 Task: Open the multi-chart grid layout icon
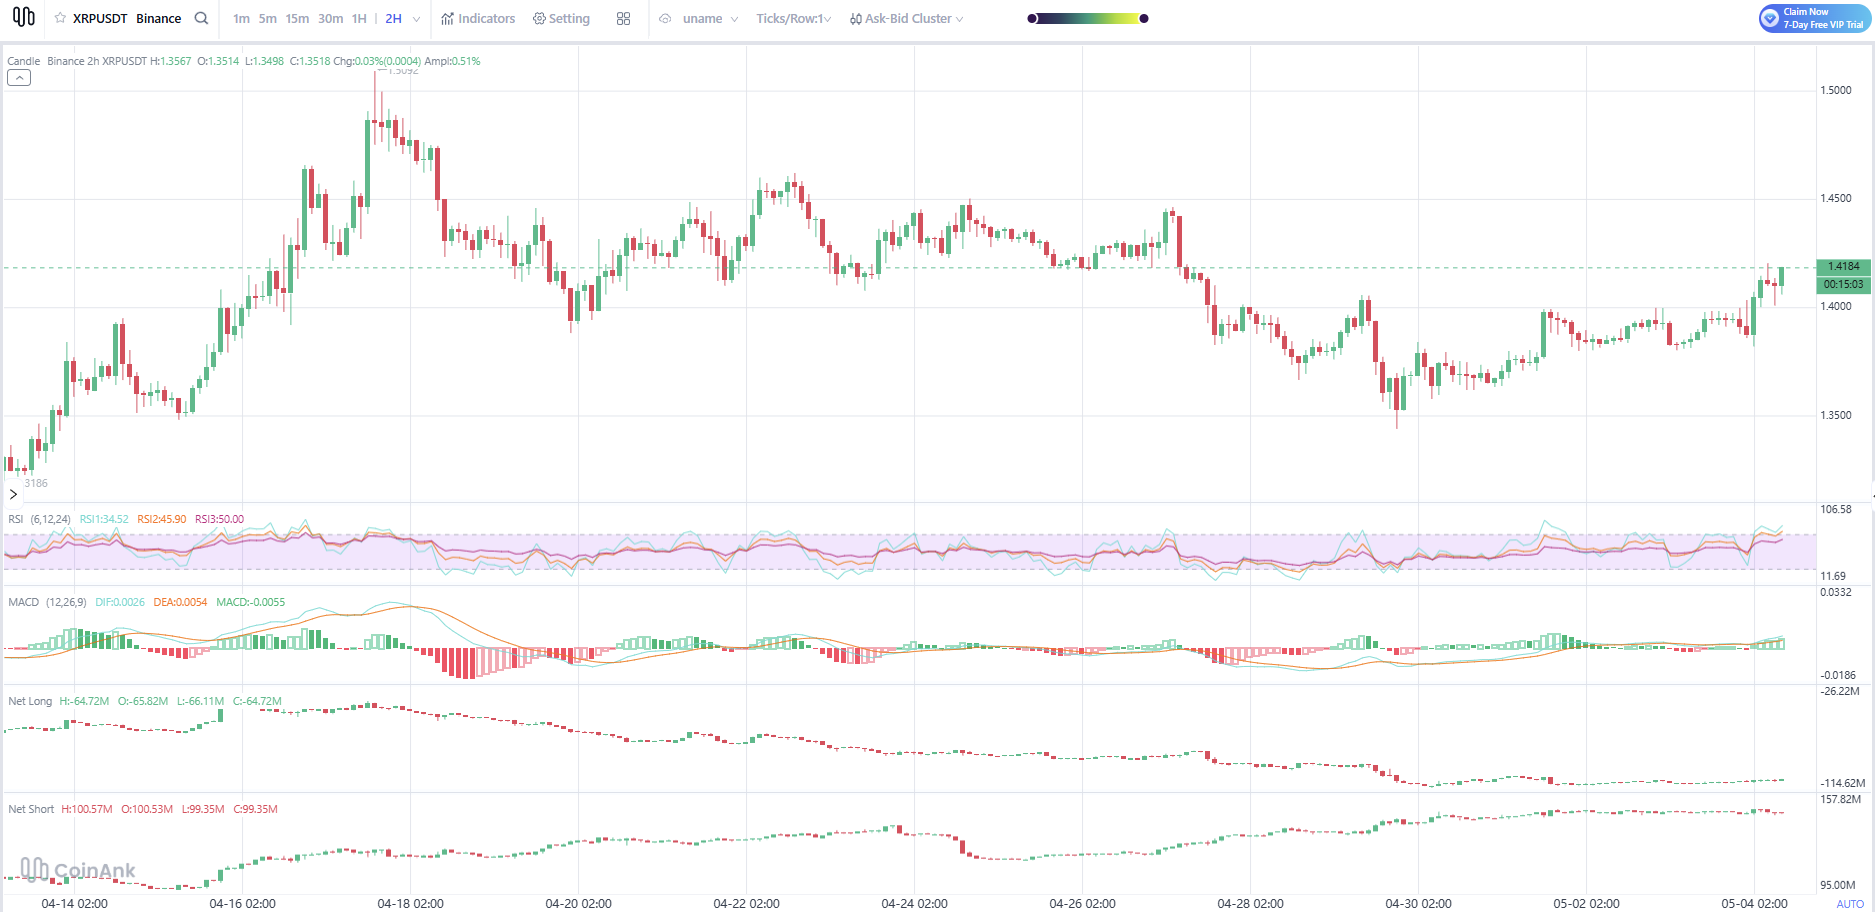pos(623,18)
